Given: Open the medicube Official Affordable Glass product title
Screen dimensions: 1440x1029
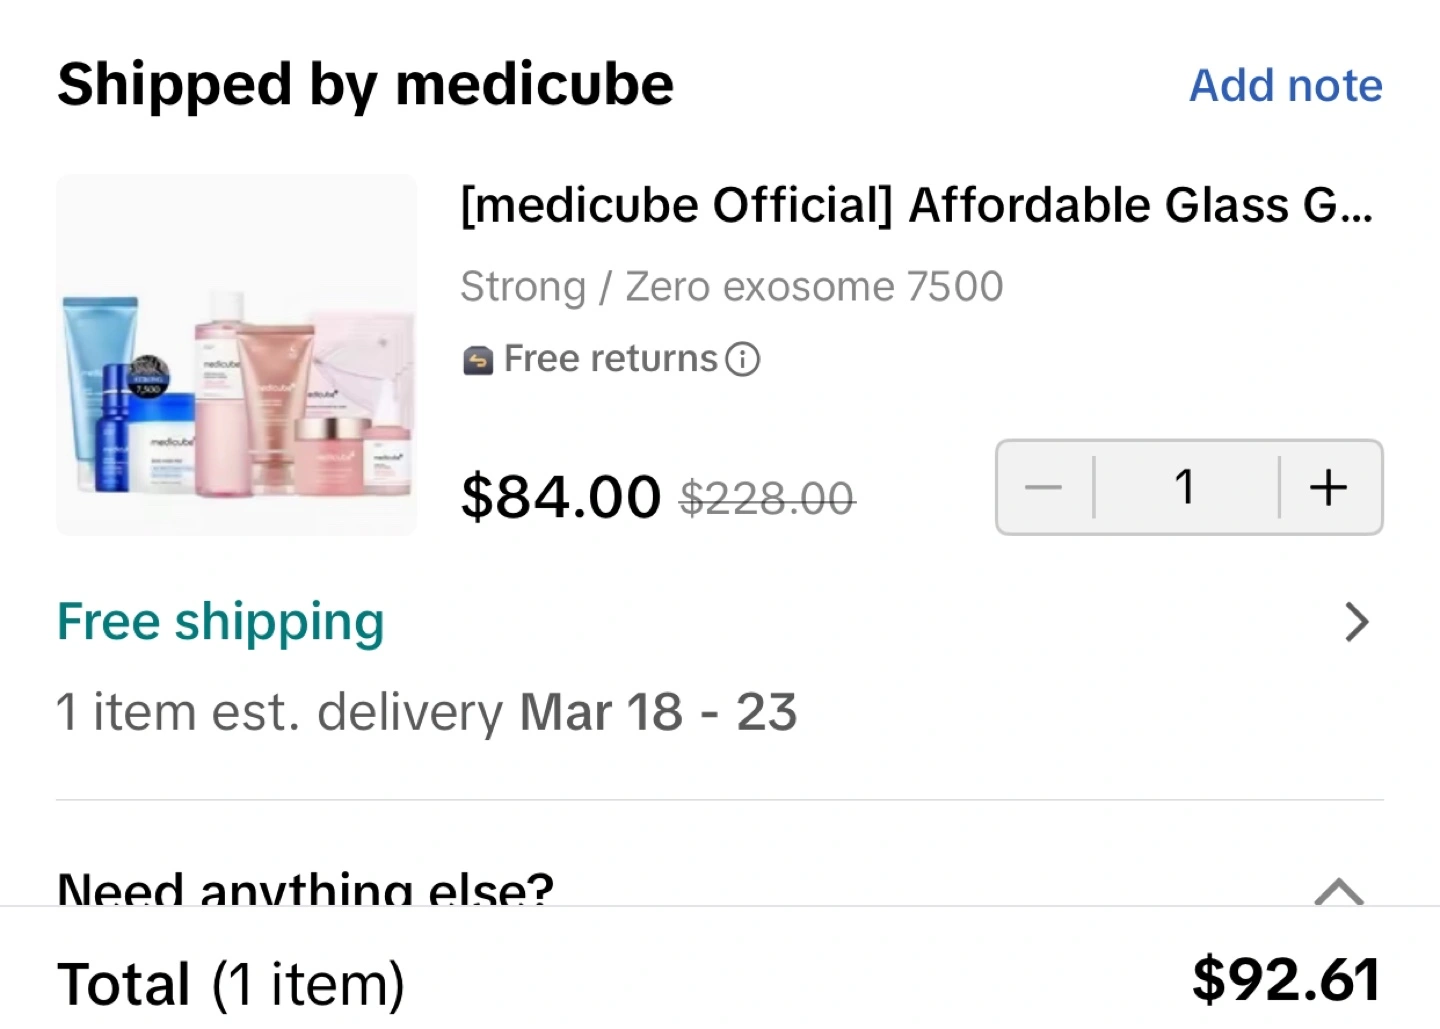Looking at the screenshot, I should 916,206.
